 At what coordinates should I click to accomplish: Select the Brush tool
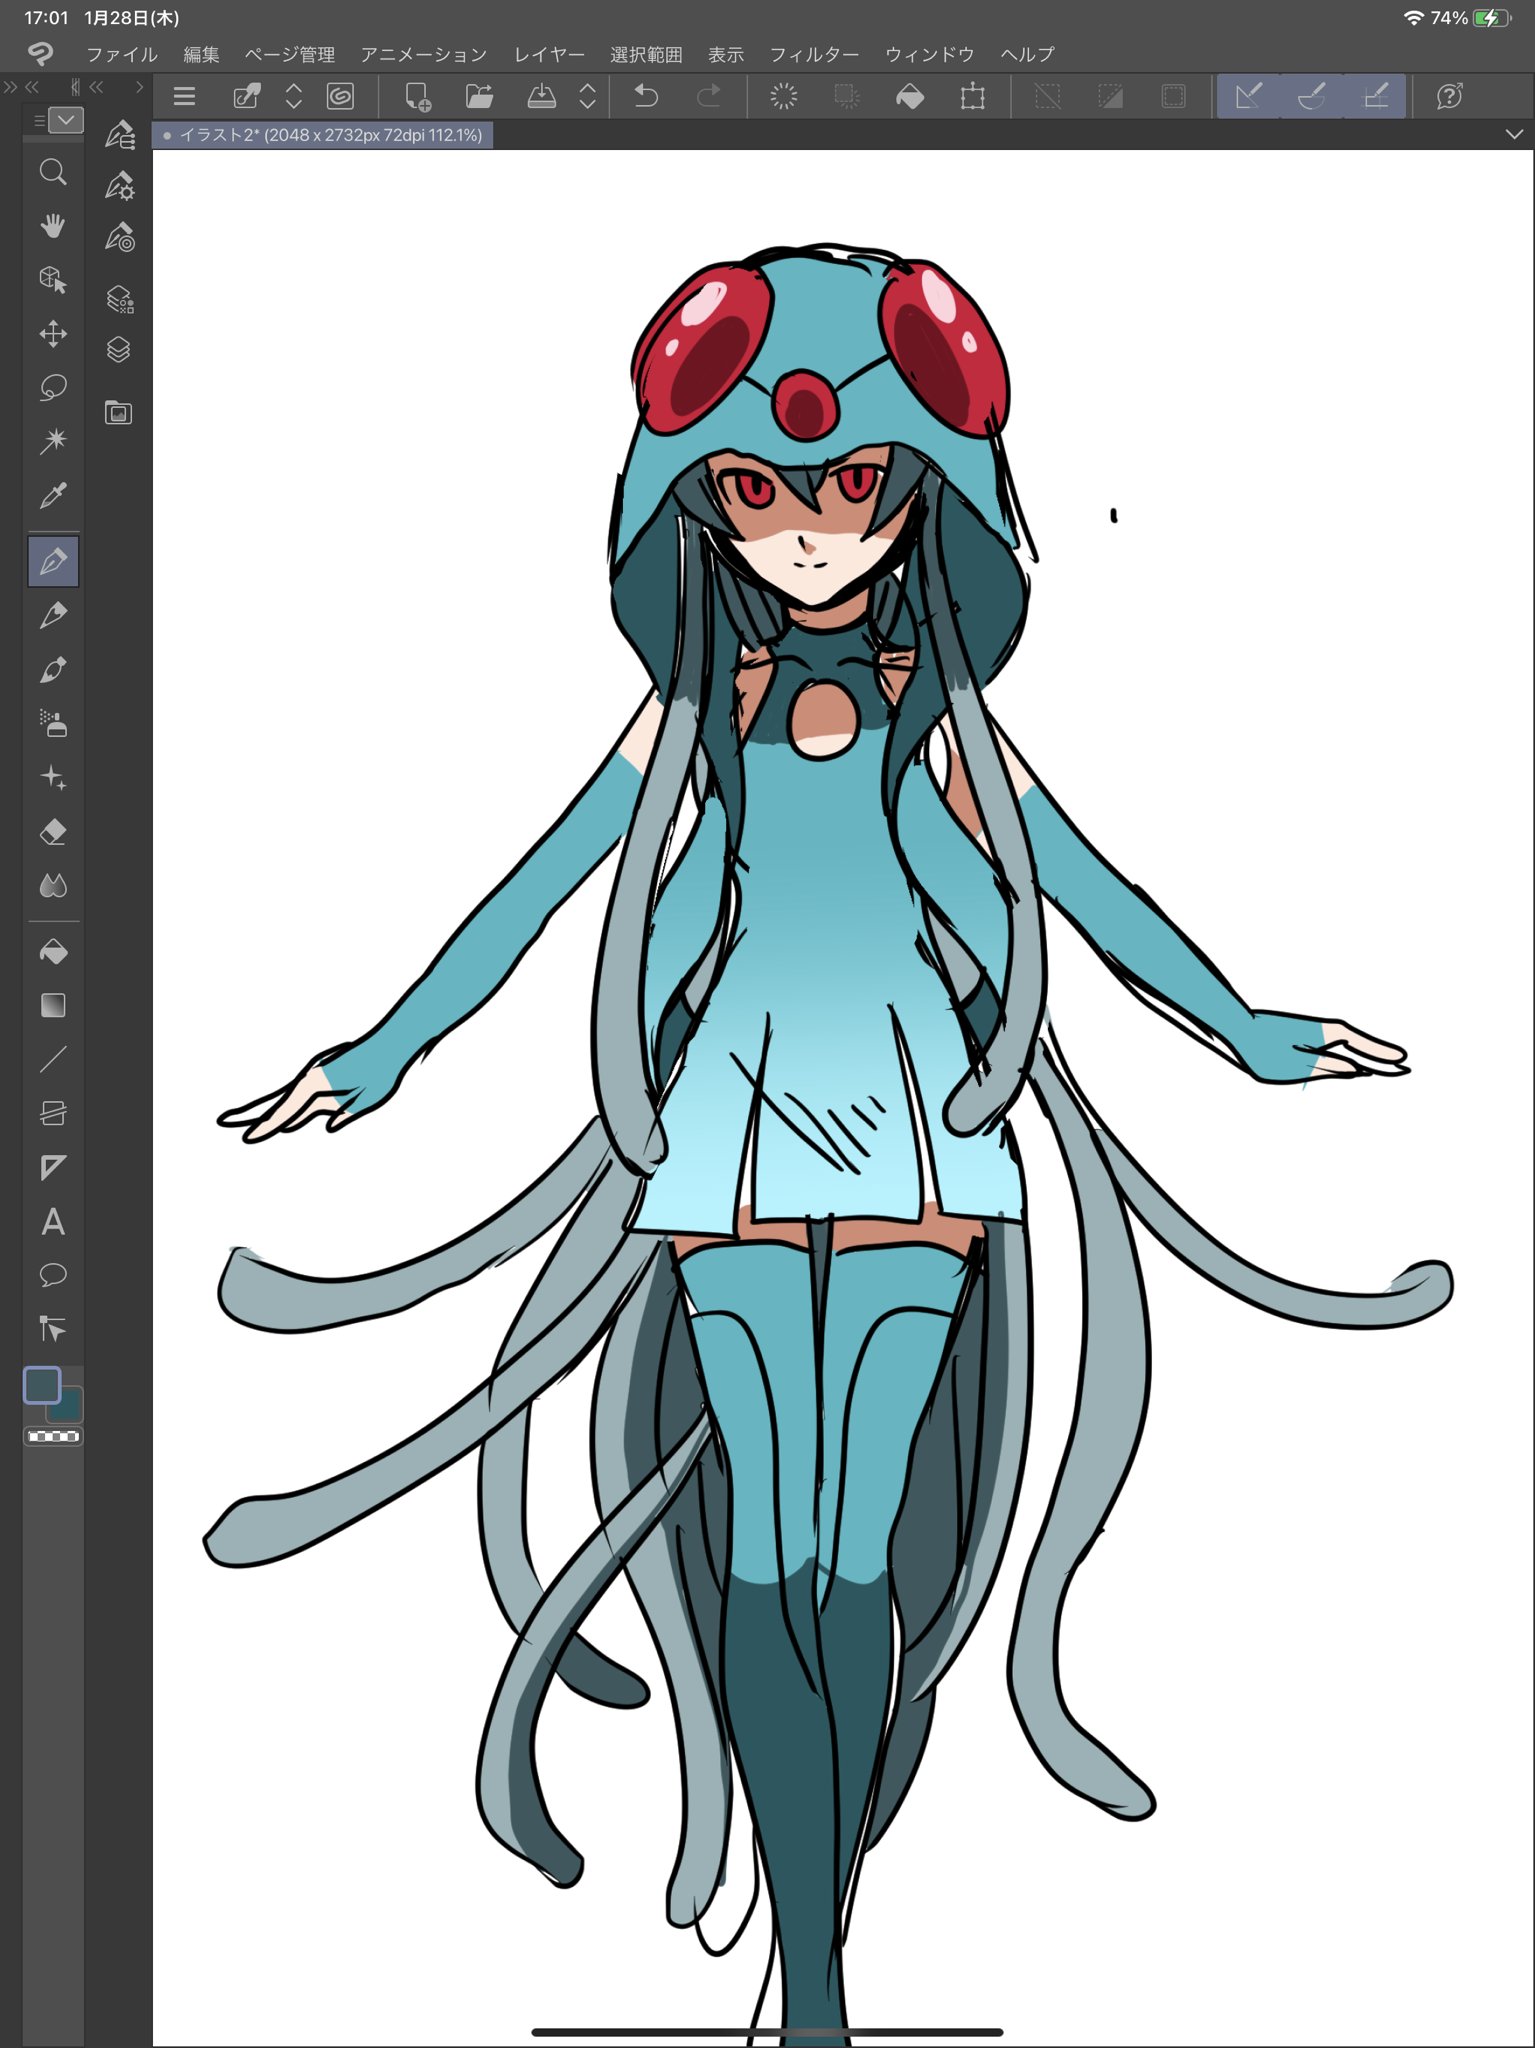point(53,669)
